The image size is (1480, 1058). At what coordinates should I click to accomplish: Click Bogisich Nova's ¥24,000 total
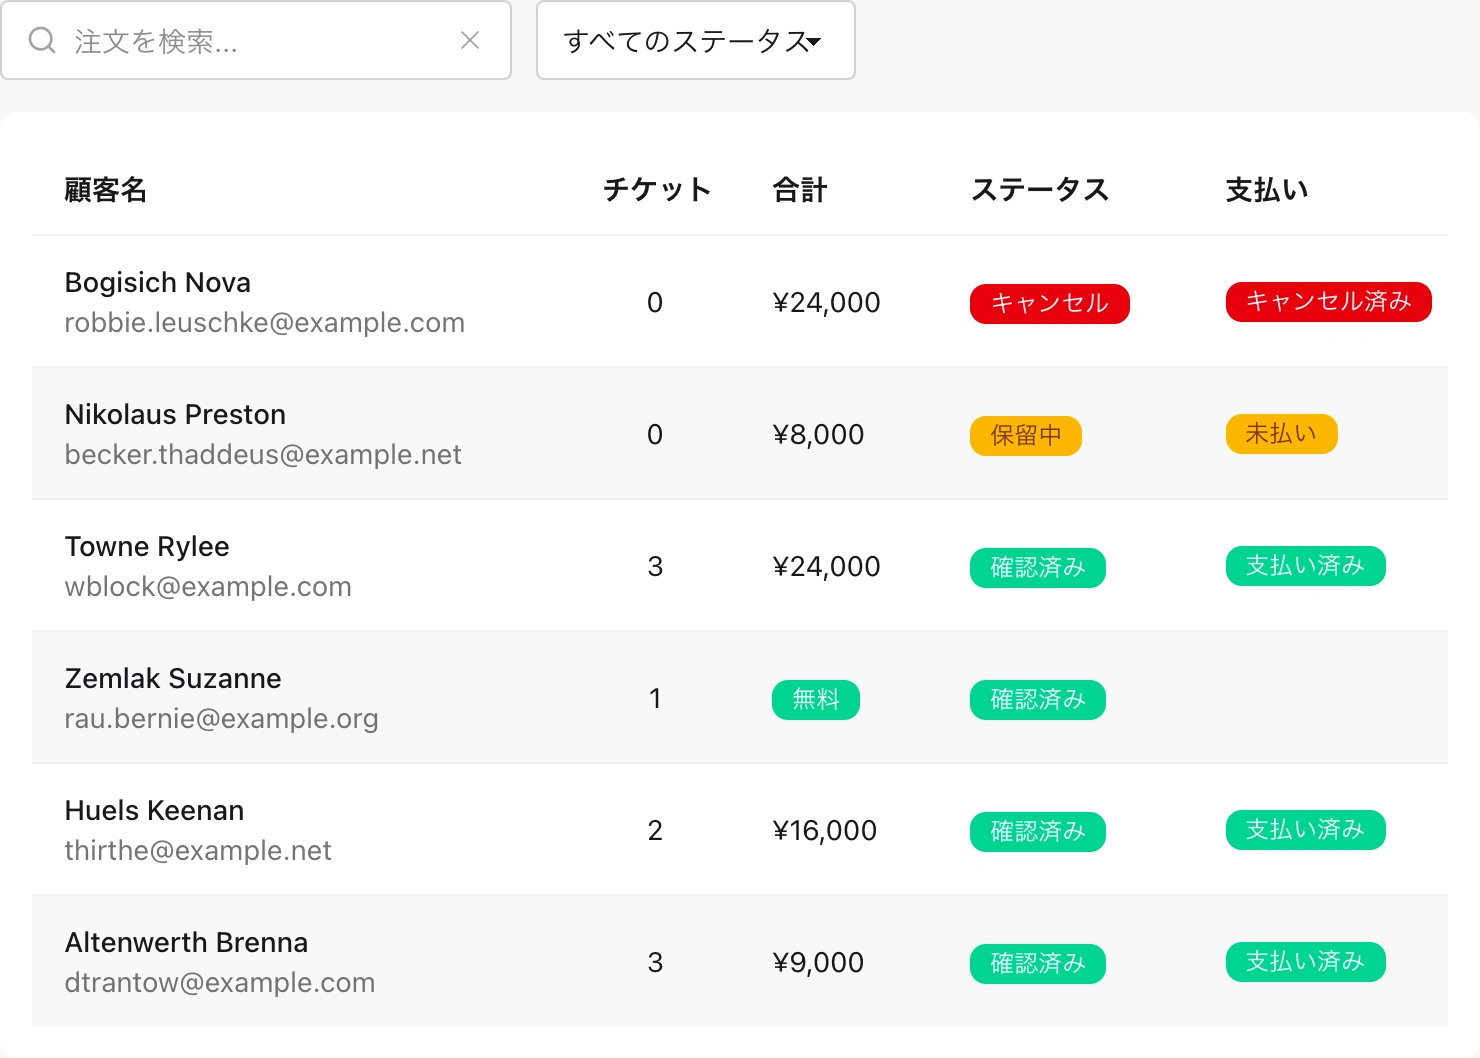[827, 303]
